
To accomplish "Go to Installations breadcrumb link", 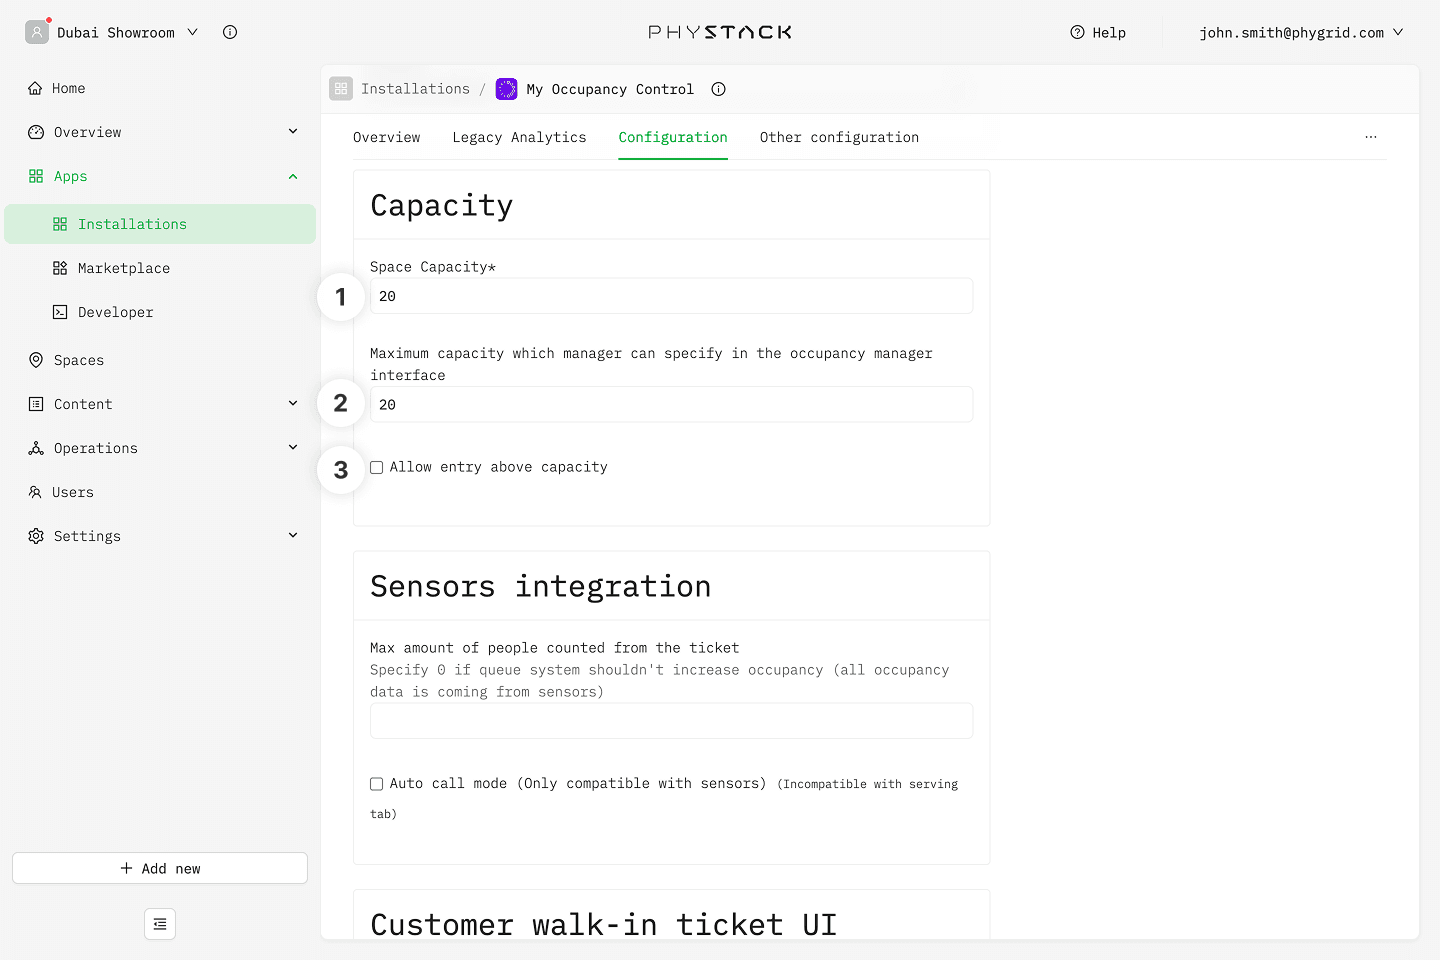I will tap(415, 89).
